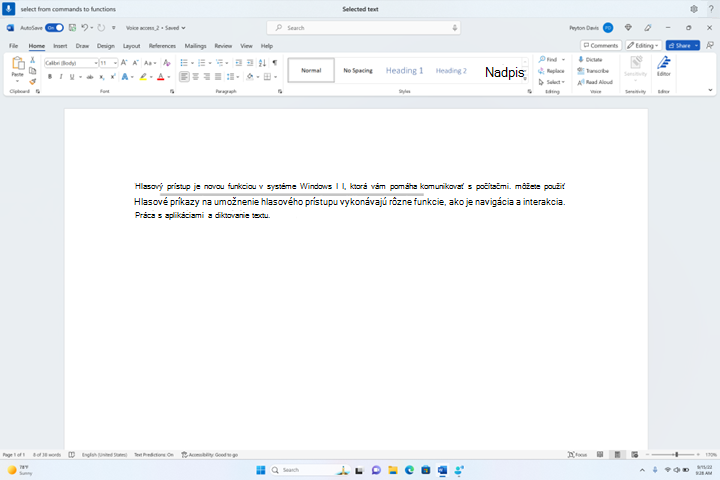Expand the font size dropdown
The height and width of the screenshot is (480, 720).
[x=115, y=63]
